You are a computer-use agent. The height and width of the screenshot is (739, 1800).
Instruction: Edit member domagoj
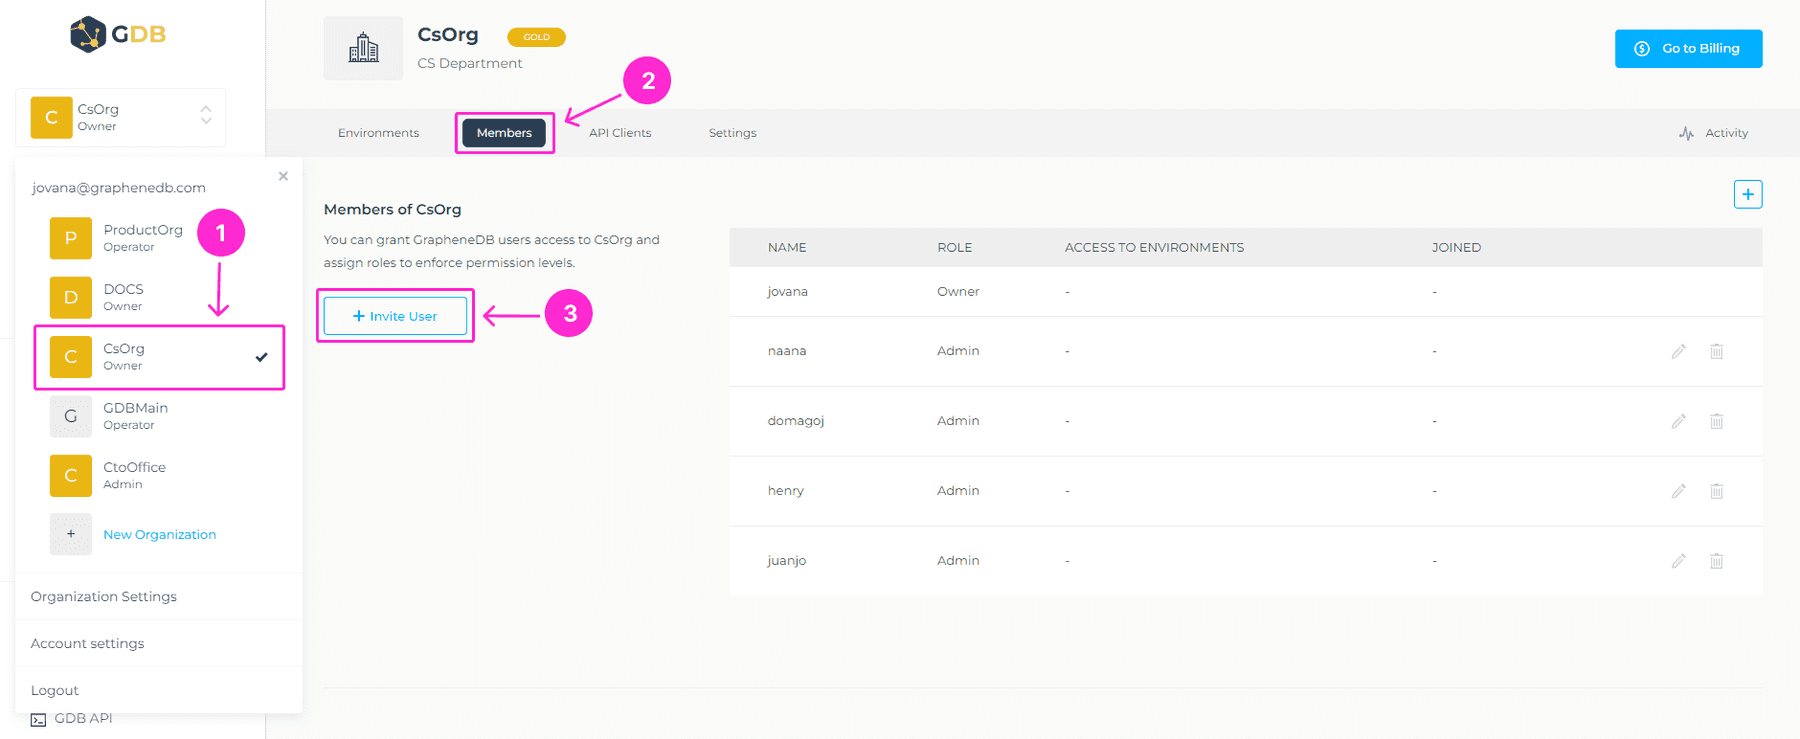pyautogui.click(x=1679, y=421)
